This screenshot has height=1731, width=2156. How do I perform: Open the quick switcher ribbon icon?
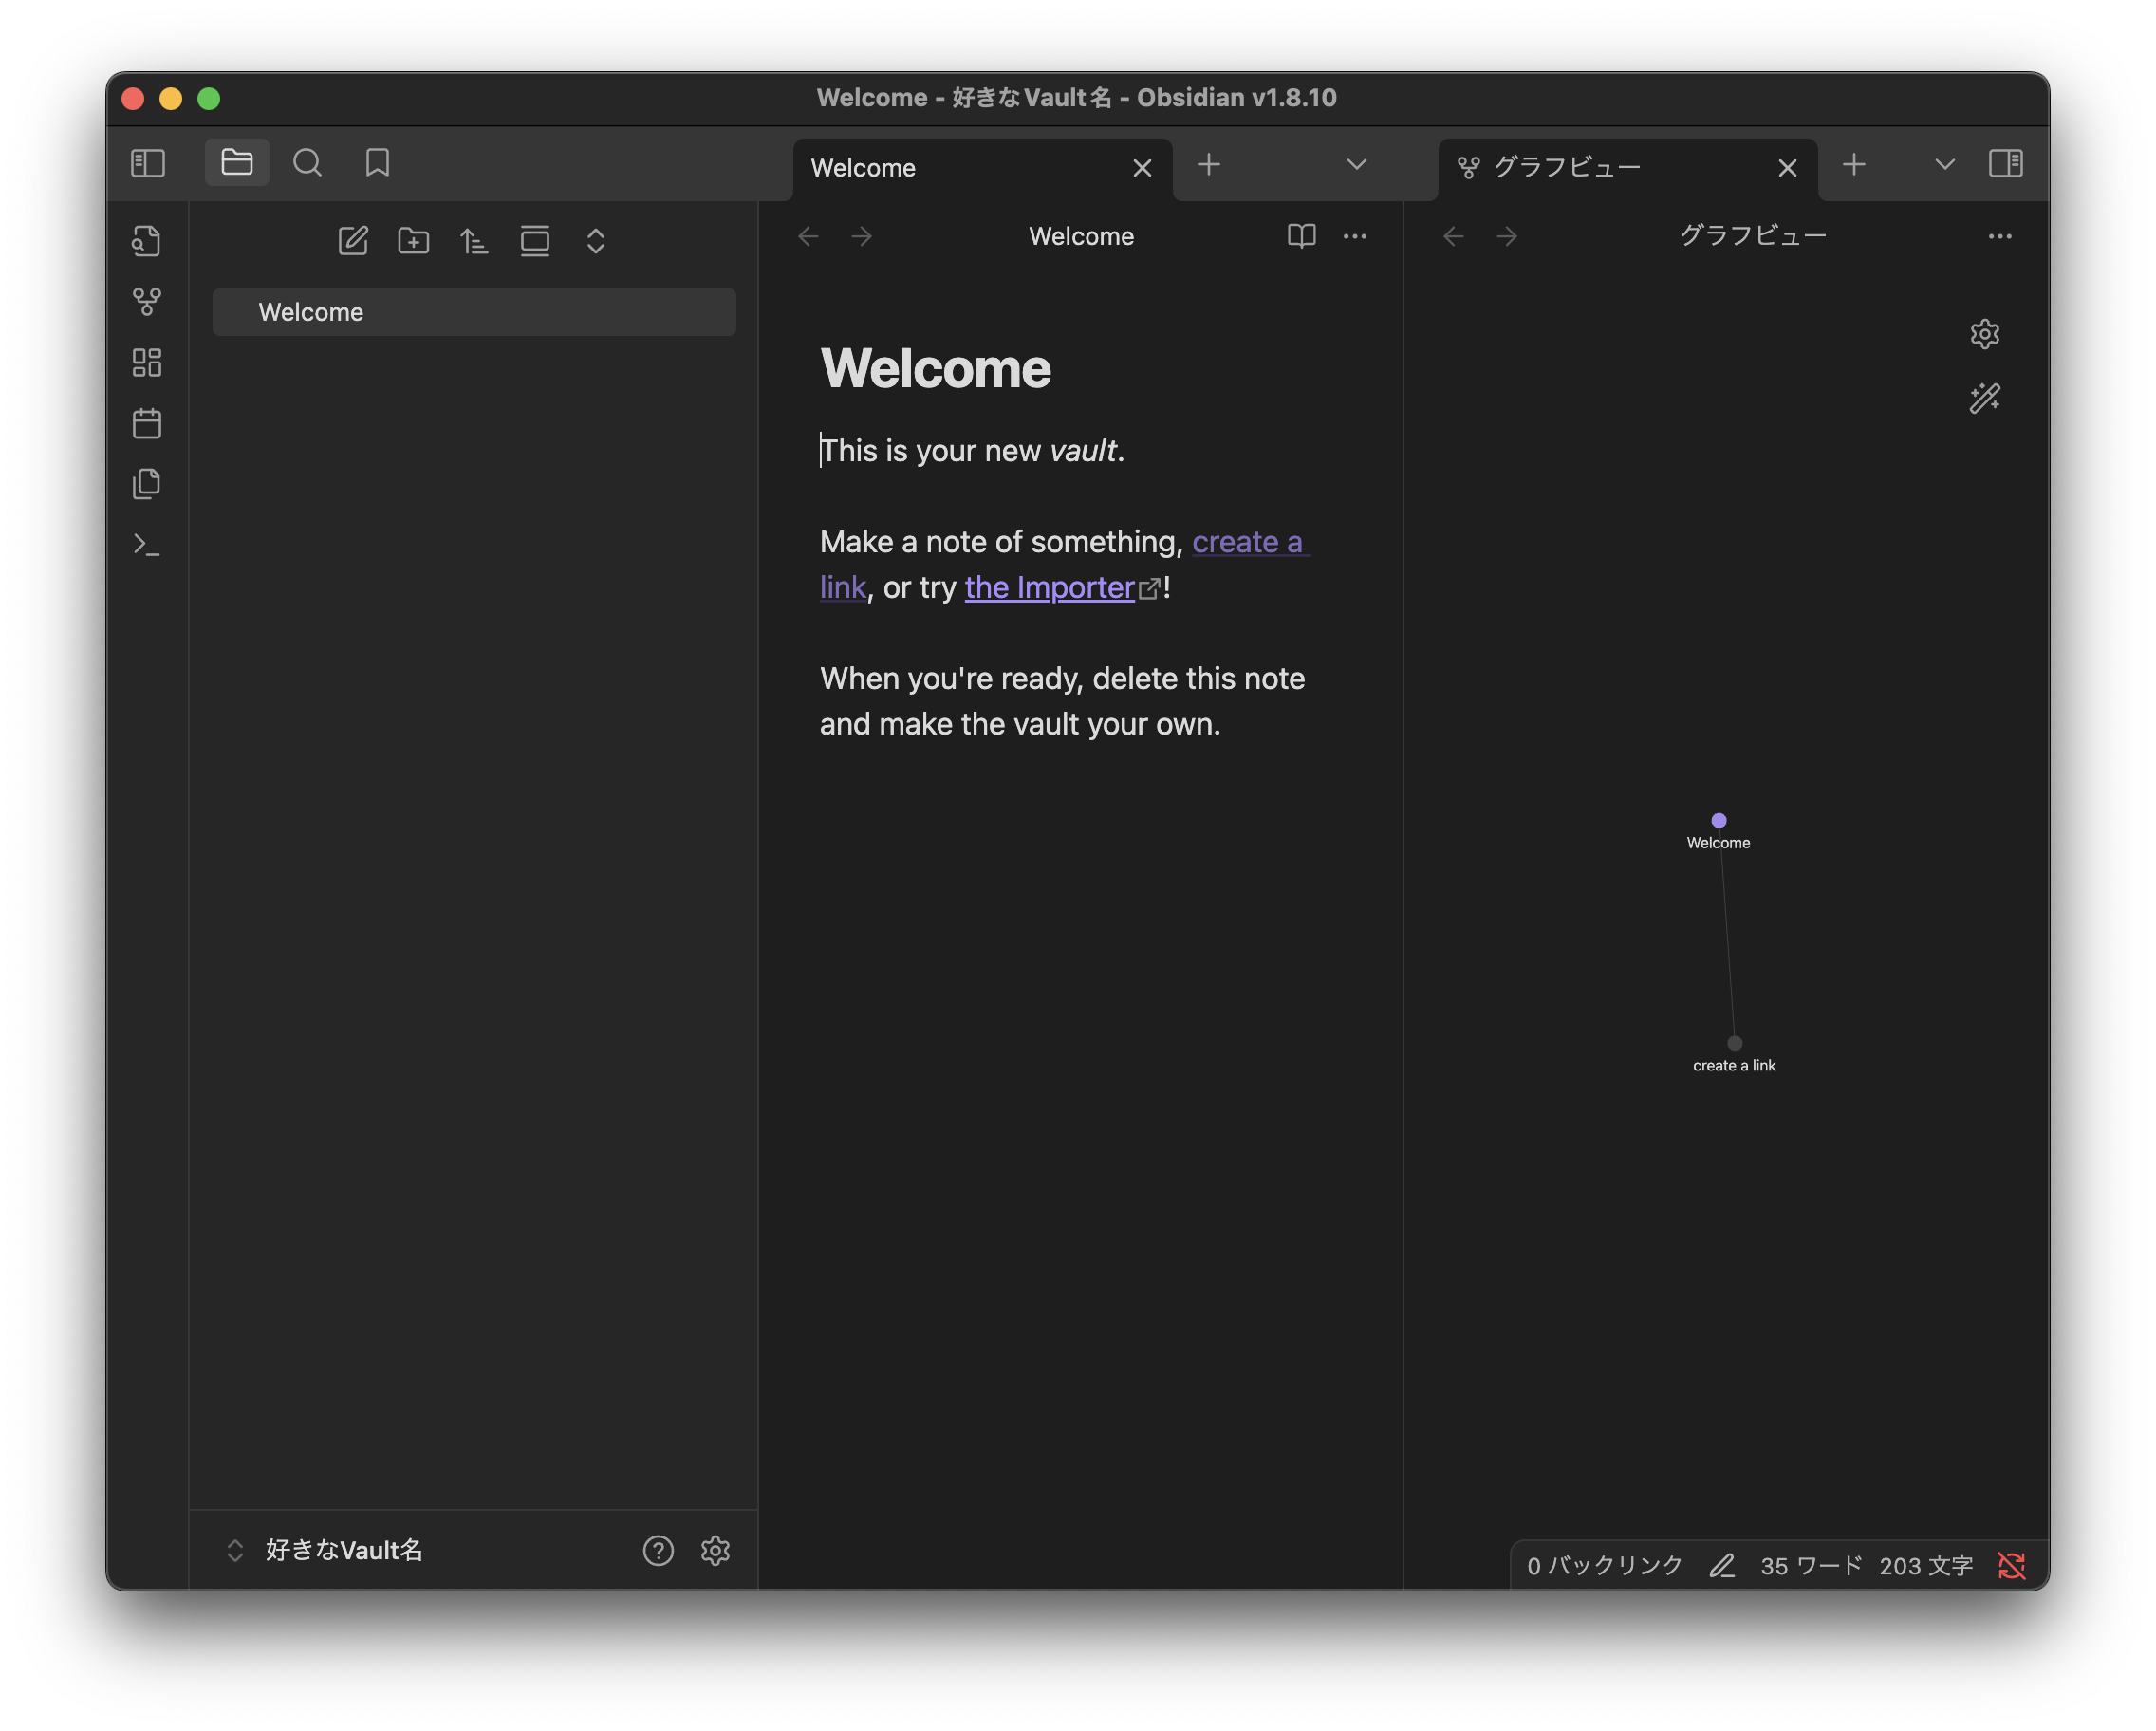click(147, 241)
